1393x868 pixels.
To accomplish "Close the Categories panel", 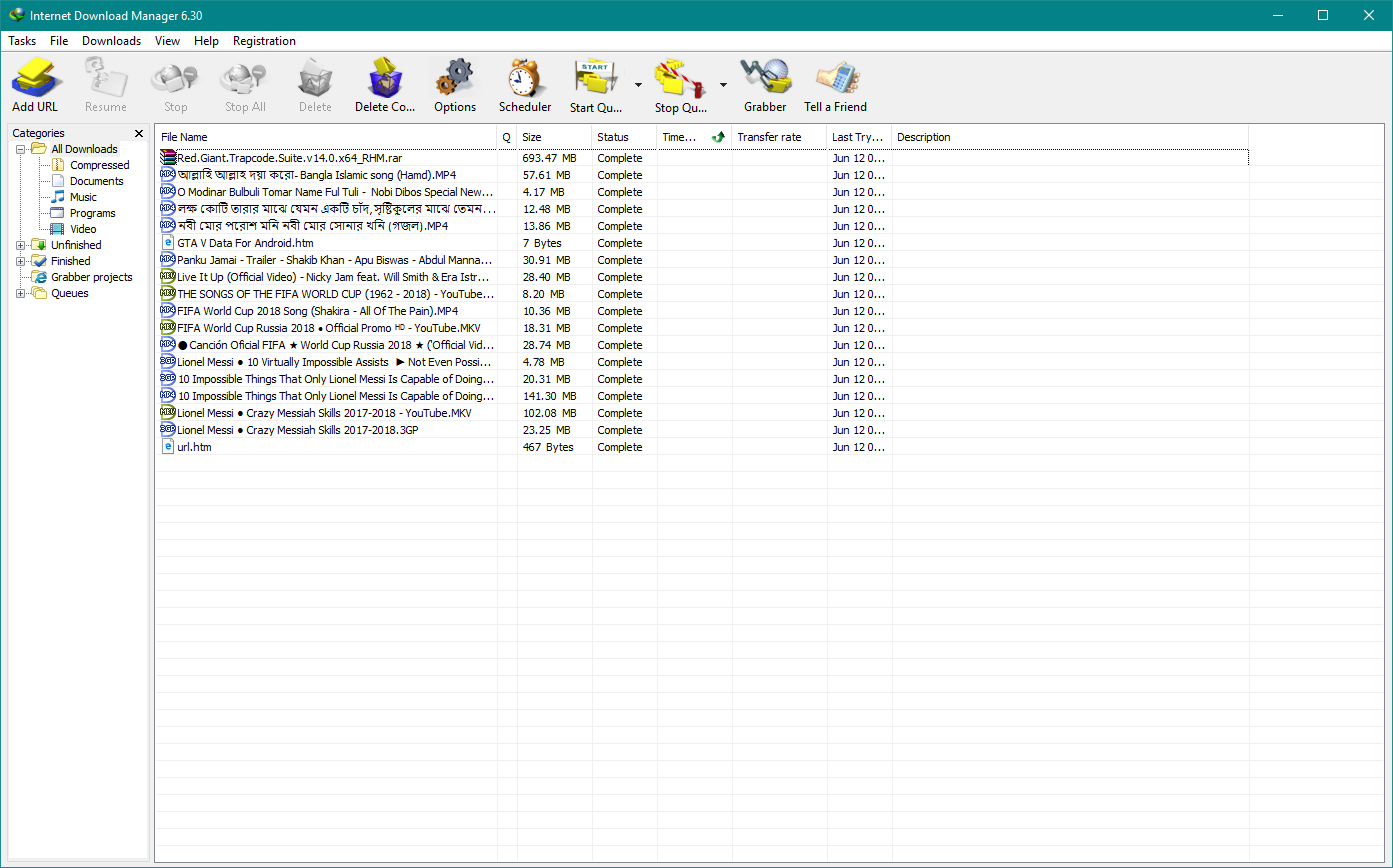I will click(x=139, y=133).
